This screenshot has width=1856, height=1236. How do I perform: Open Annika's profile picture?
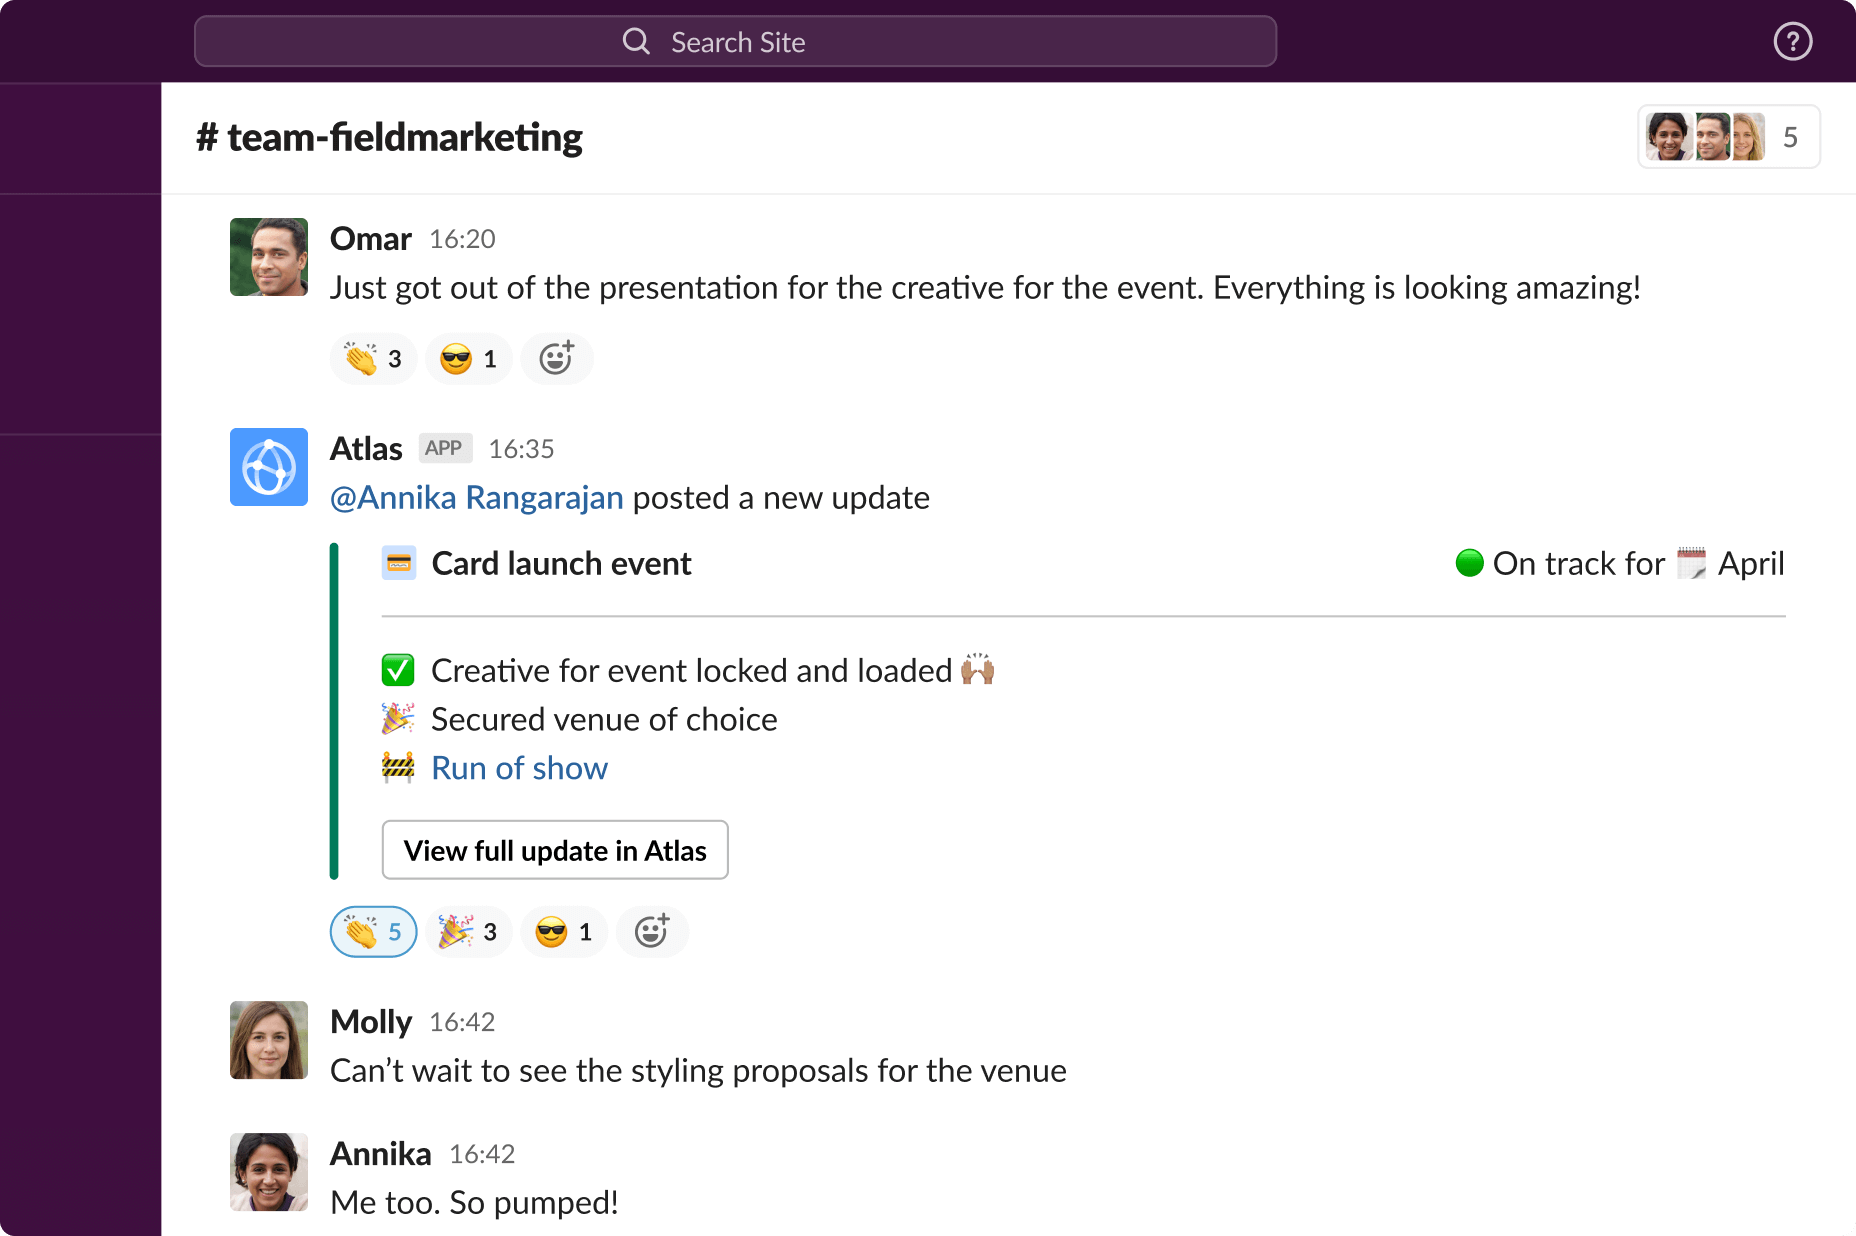[268, 1172]
